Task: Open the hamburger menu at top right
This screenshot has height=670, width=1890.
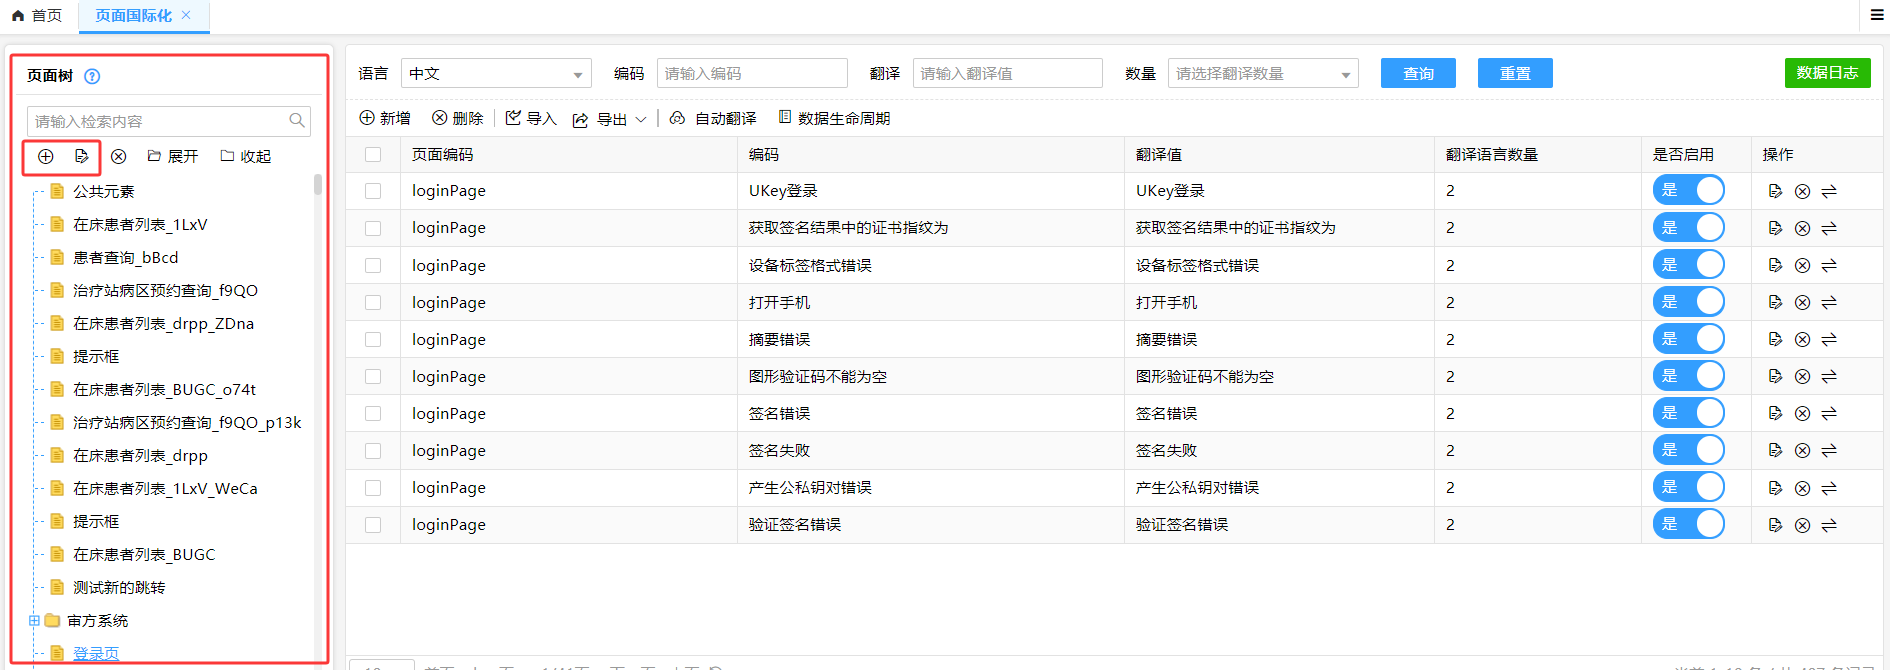Action: coord(1877,15)
